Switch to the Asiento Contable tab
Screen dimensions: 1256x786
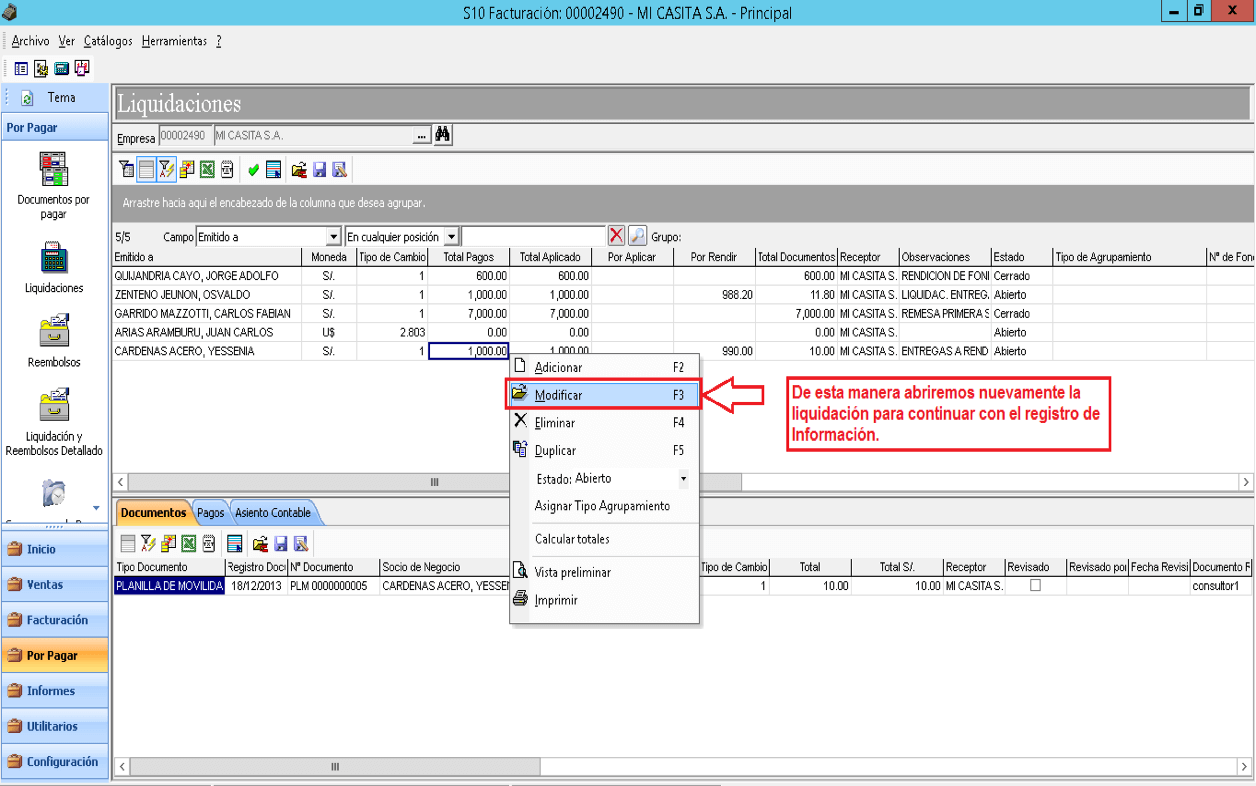[x=273, y=513]
